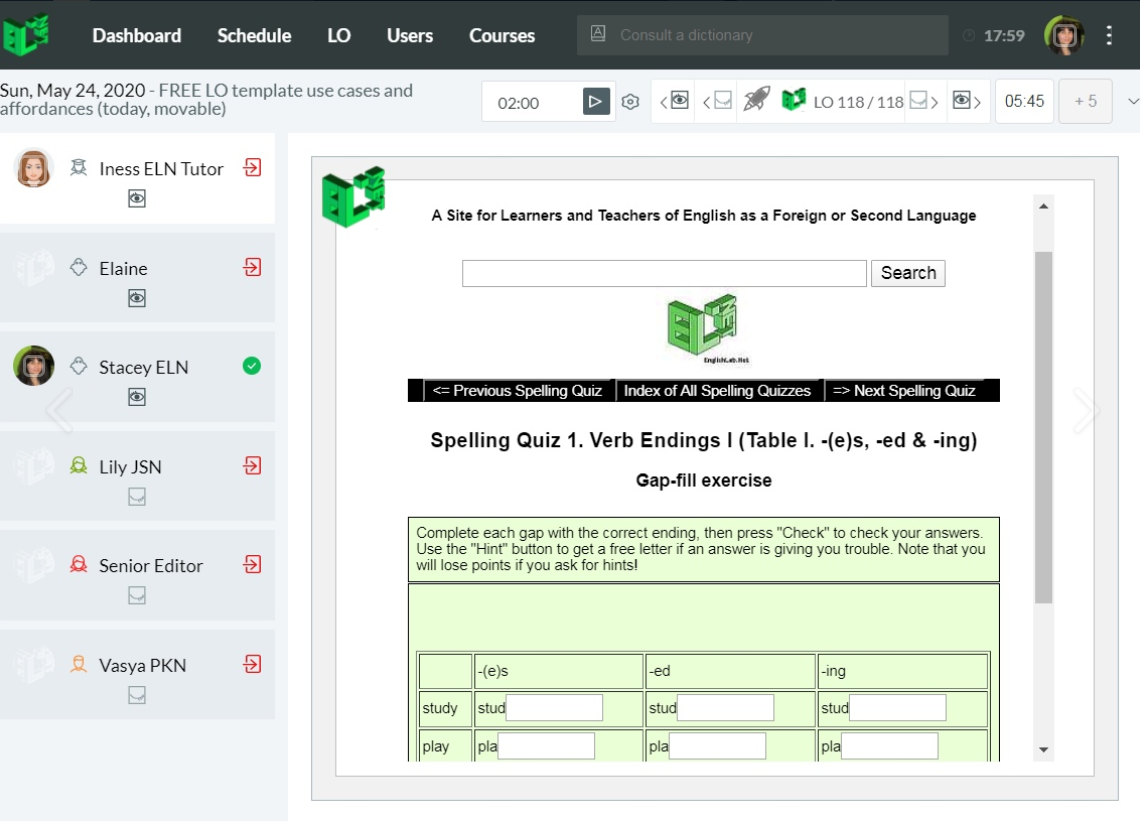Click the ELN logo in top navigation bar
Image resolution: width=1140 pixels, height=821 pixels.
tap(26, 34)
